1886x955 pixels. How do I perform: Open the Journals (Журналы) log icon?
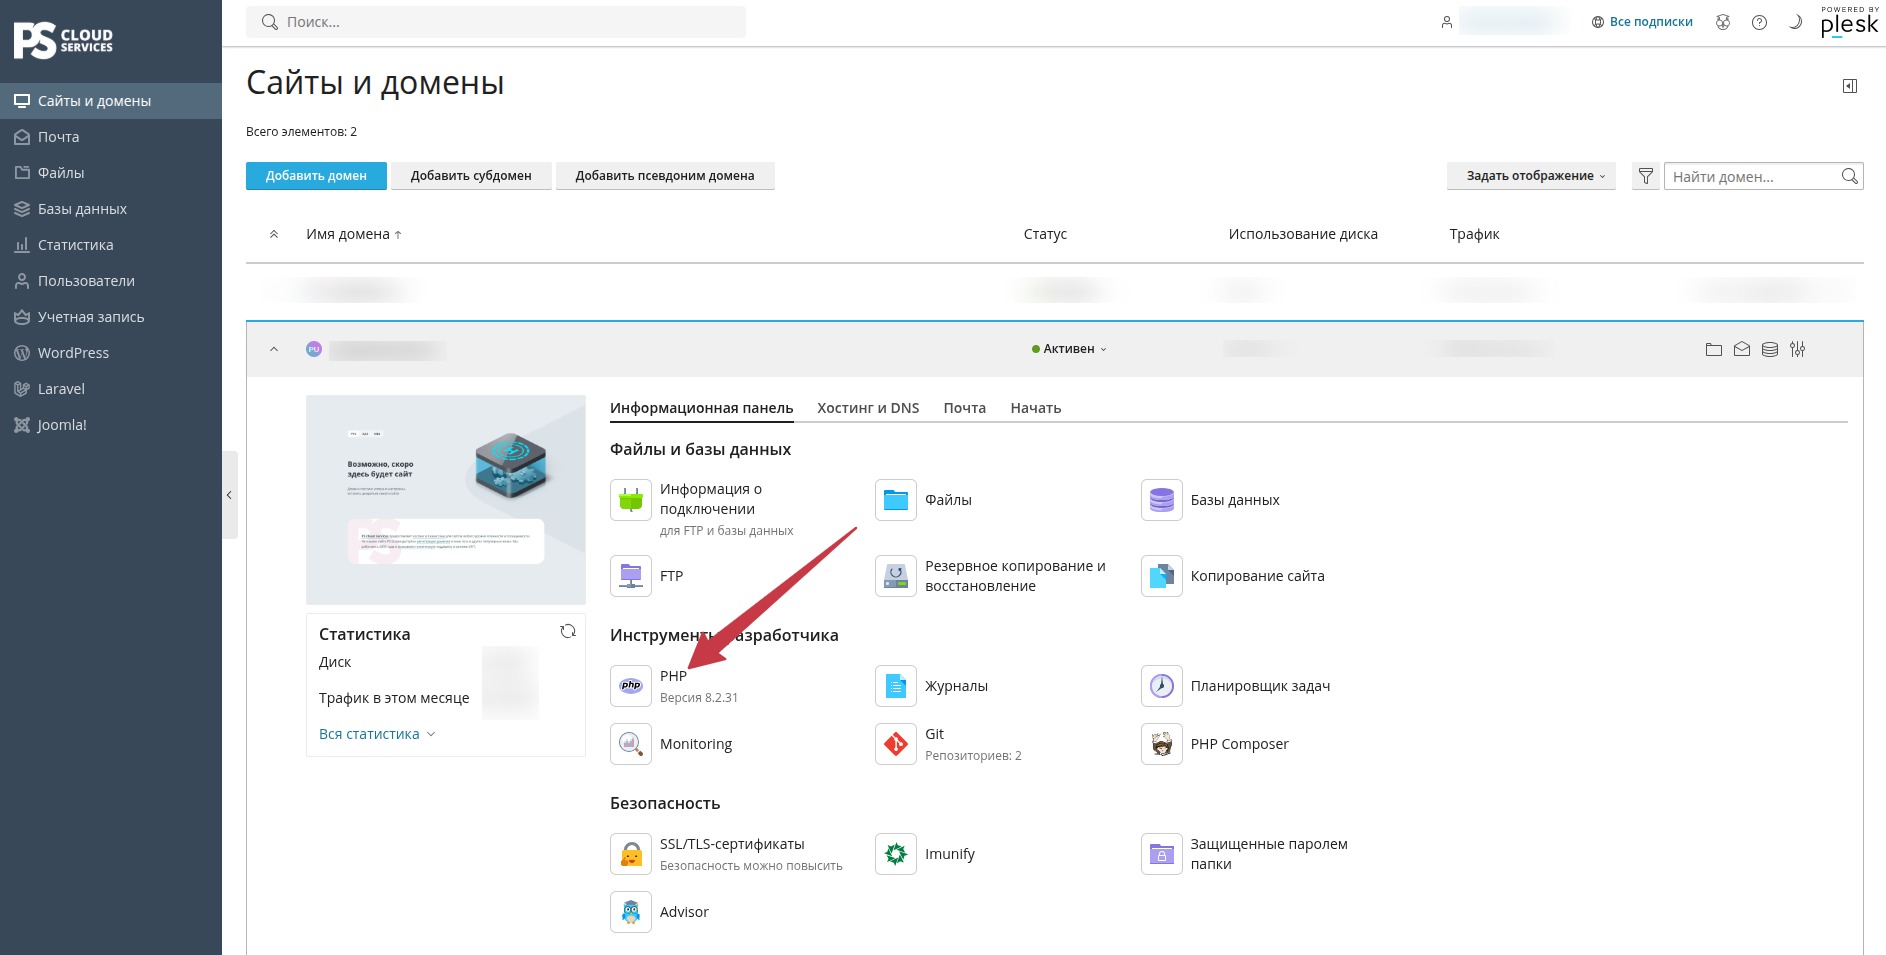click(x=896, y=686)
